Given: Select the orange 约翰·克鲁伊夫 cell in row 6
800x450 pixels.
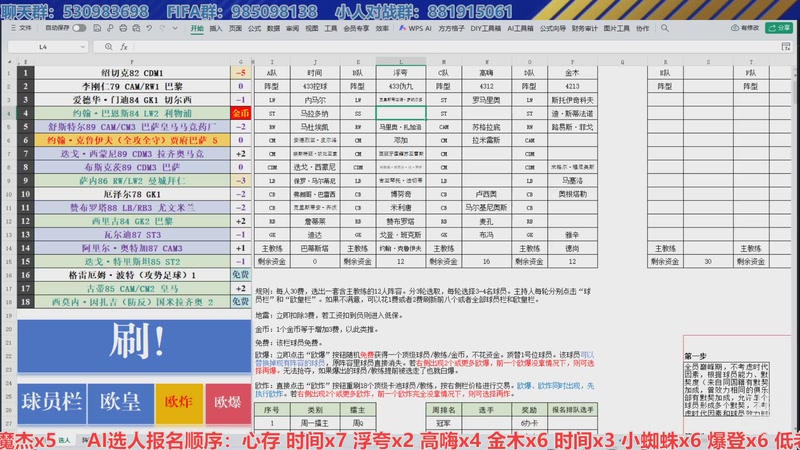Looking at the screenshot, I should 132,140.
